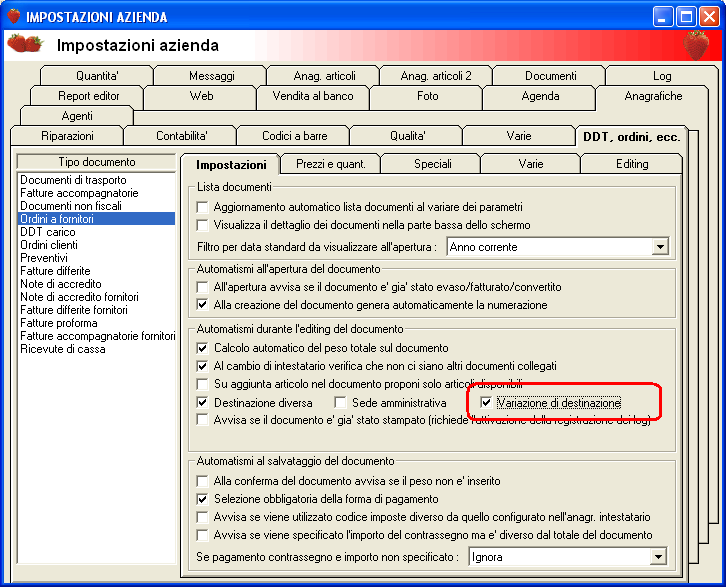Open the Anag. articoli 2 tab
Viewport: 726px width, 587px height.
pos(436,76)
